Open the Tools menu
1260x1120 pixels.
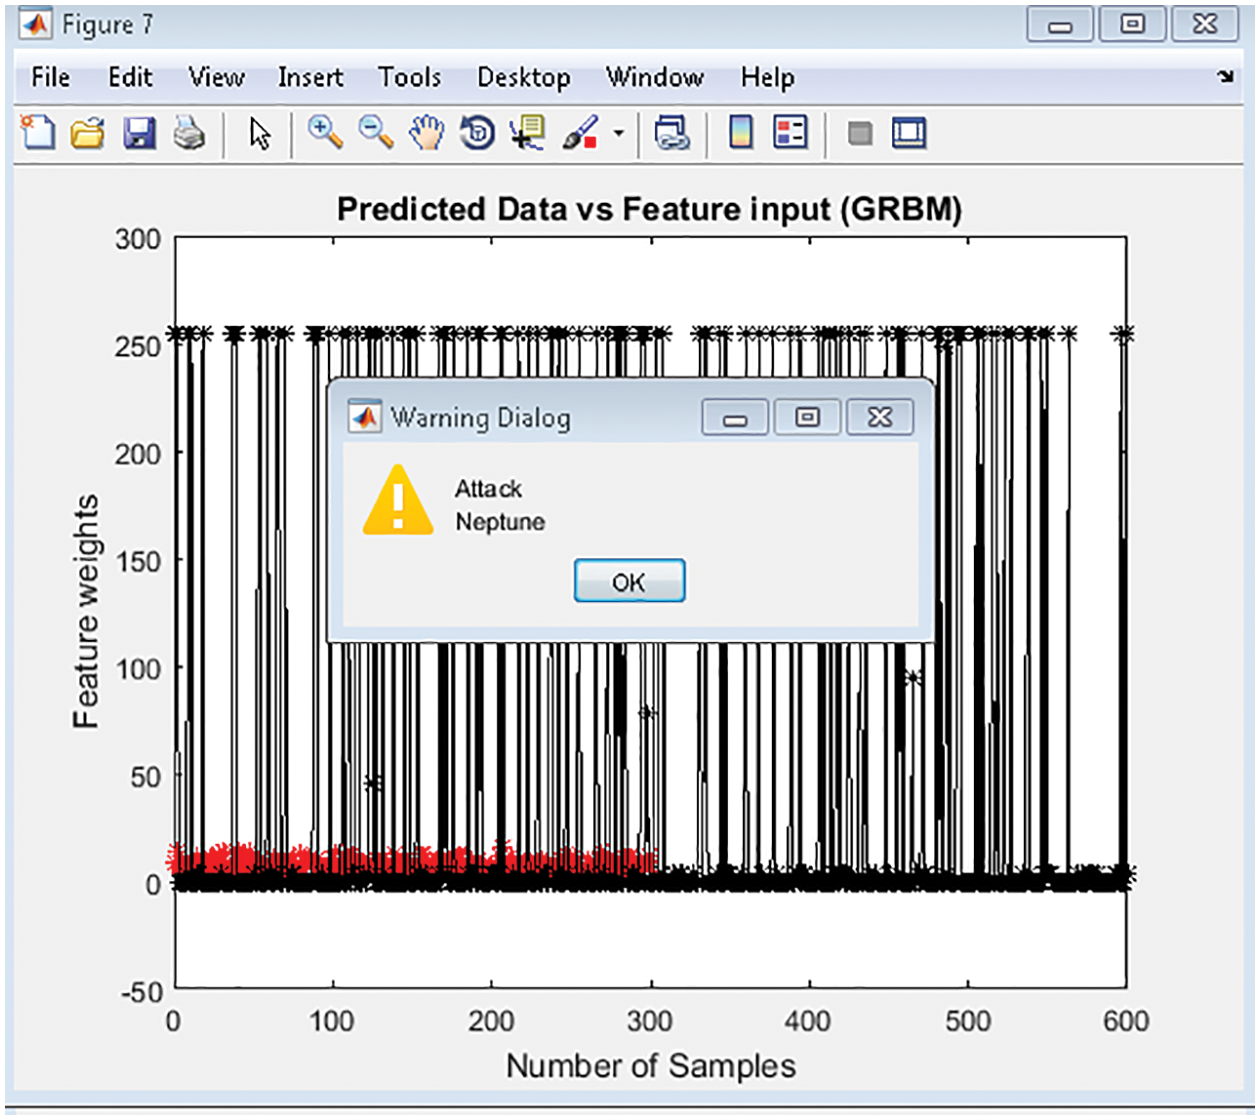click(409, 78)
